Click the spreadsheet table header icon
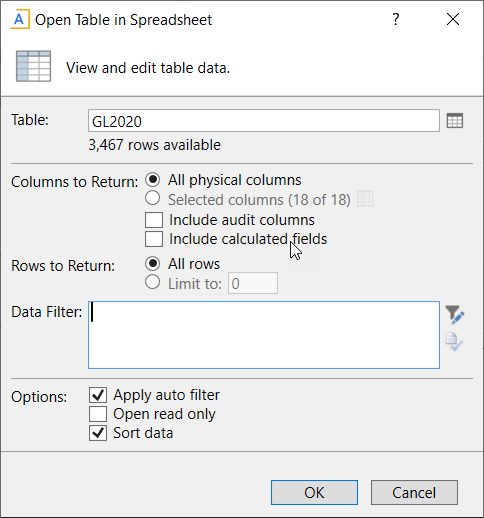 [x=33, y=66]
